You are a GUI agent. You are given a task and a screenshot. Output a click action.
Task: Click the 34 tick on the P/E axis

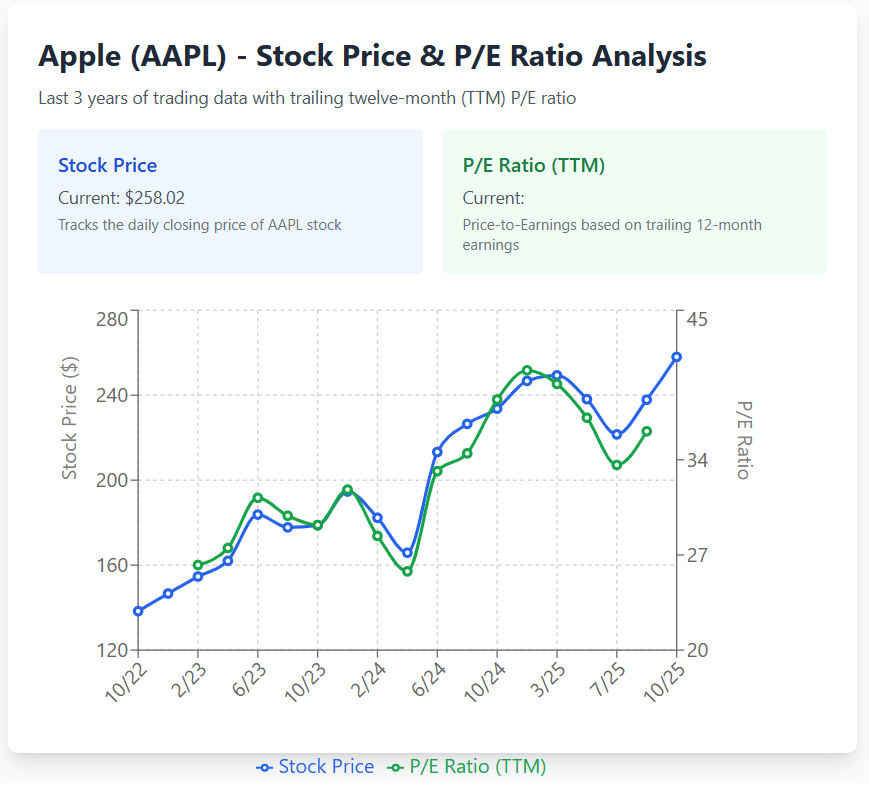coord(696,461)
